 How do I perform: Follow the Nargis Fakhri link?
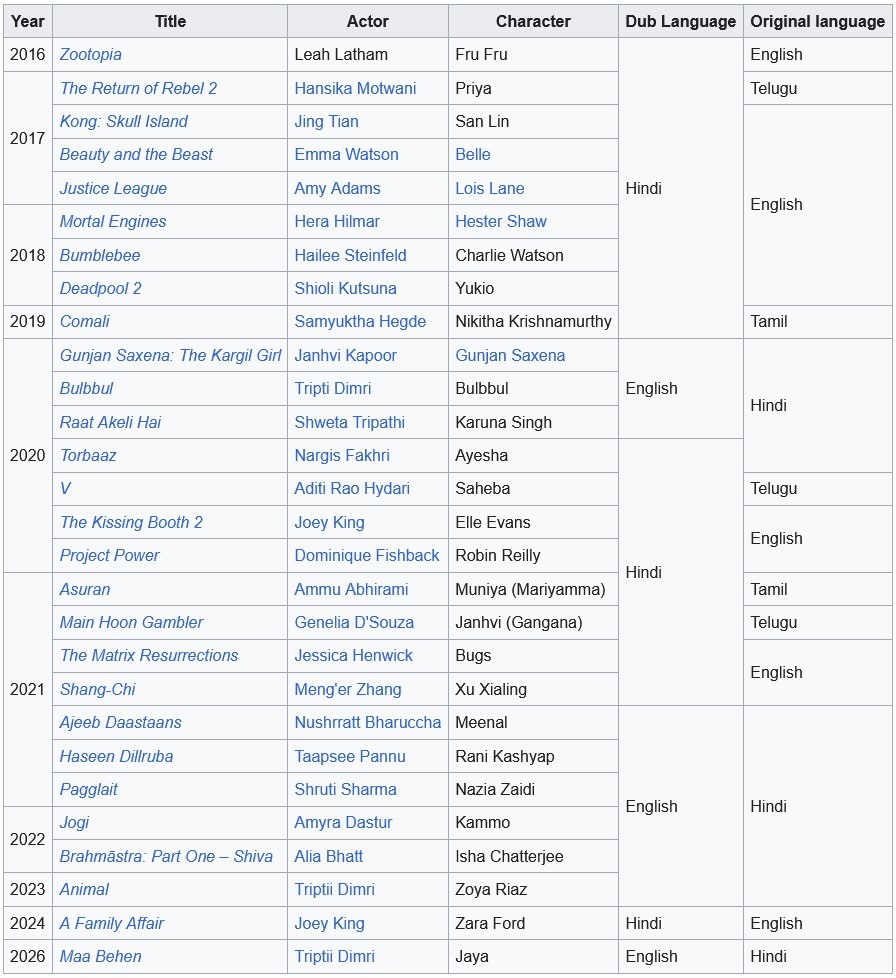point(342,455)
